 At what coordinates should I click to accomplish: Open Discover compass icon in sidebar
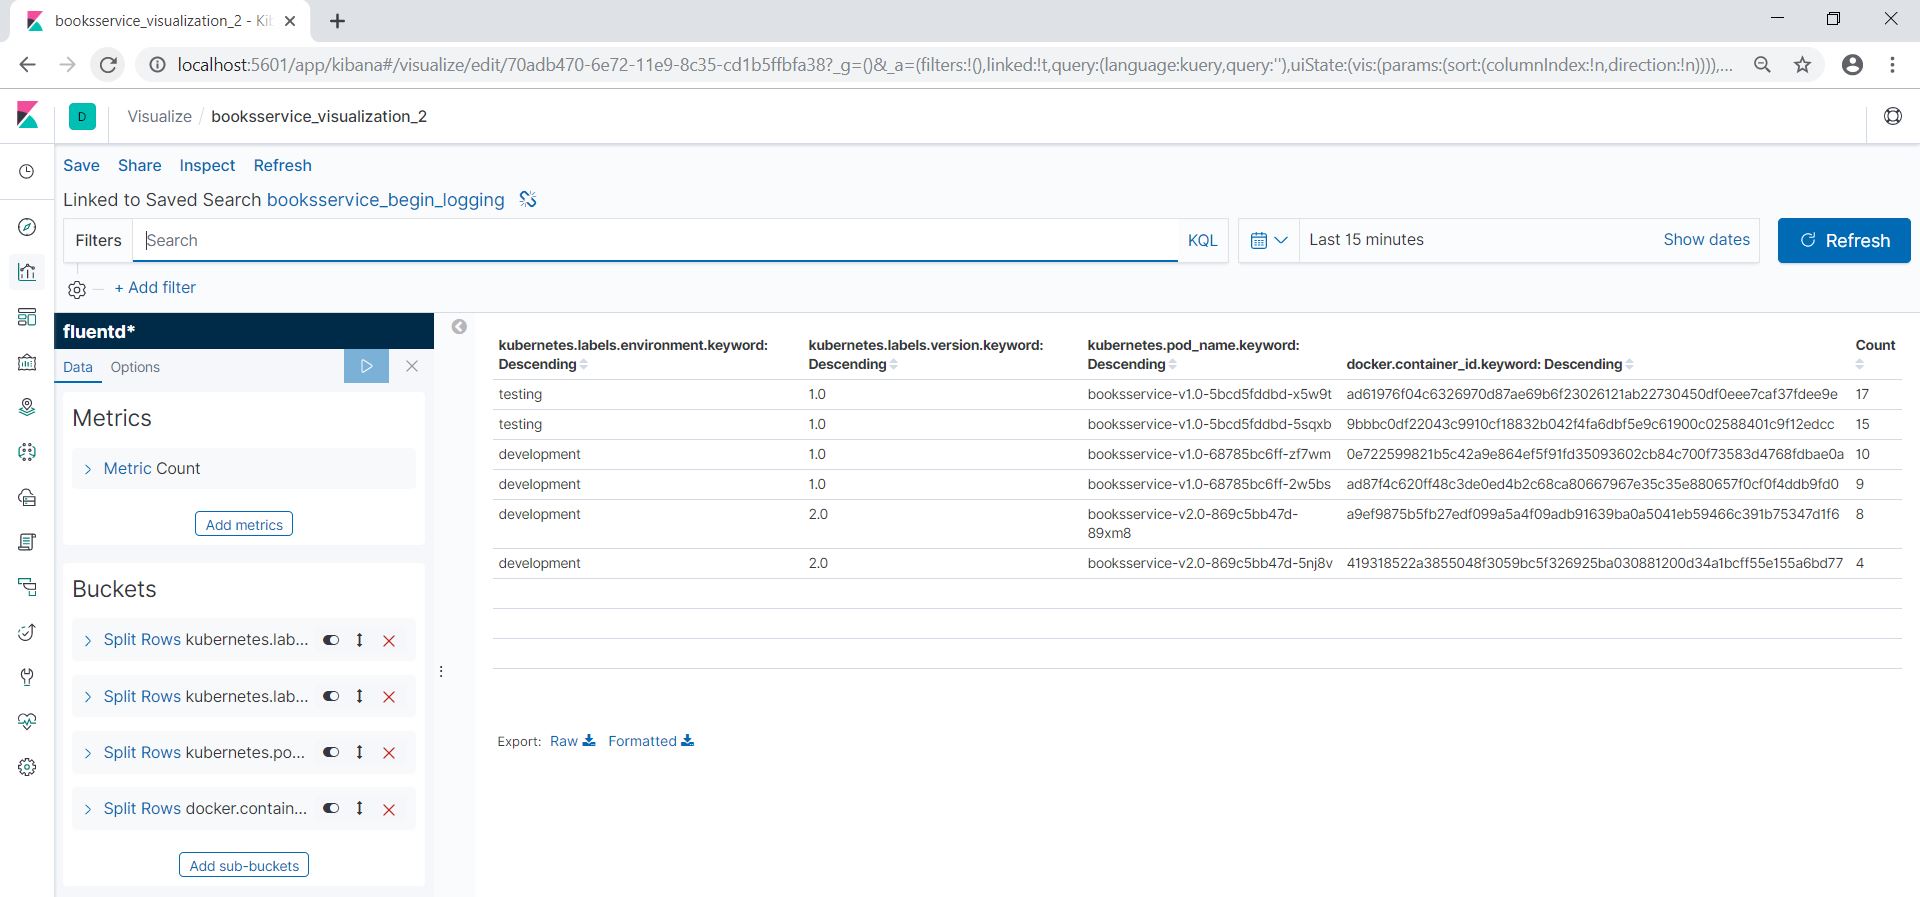(x=27, y=227)
